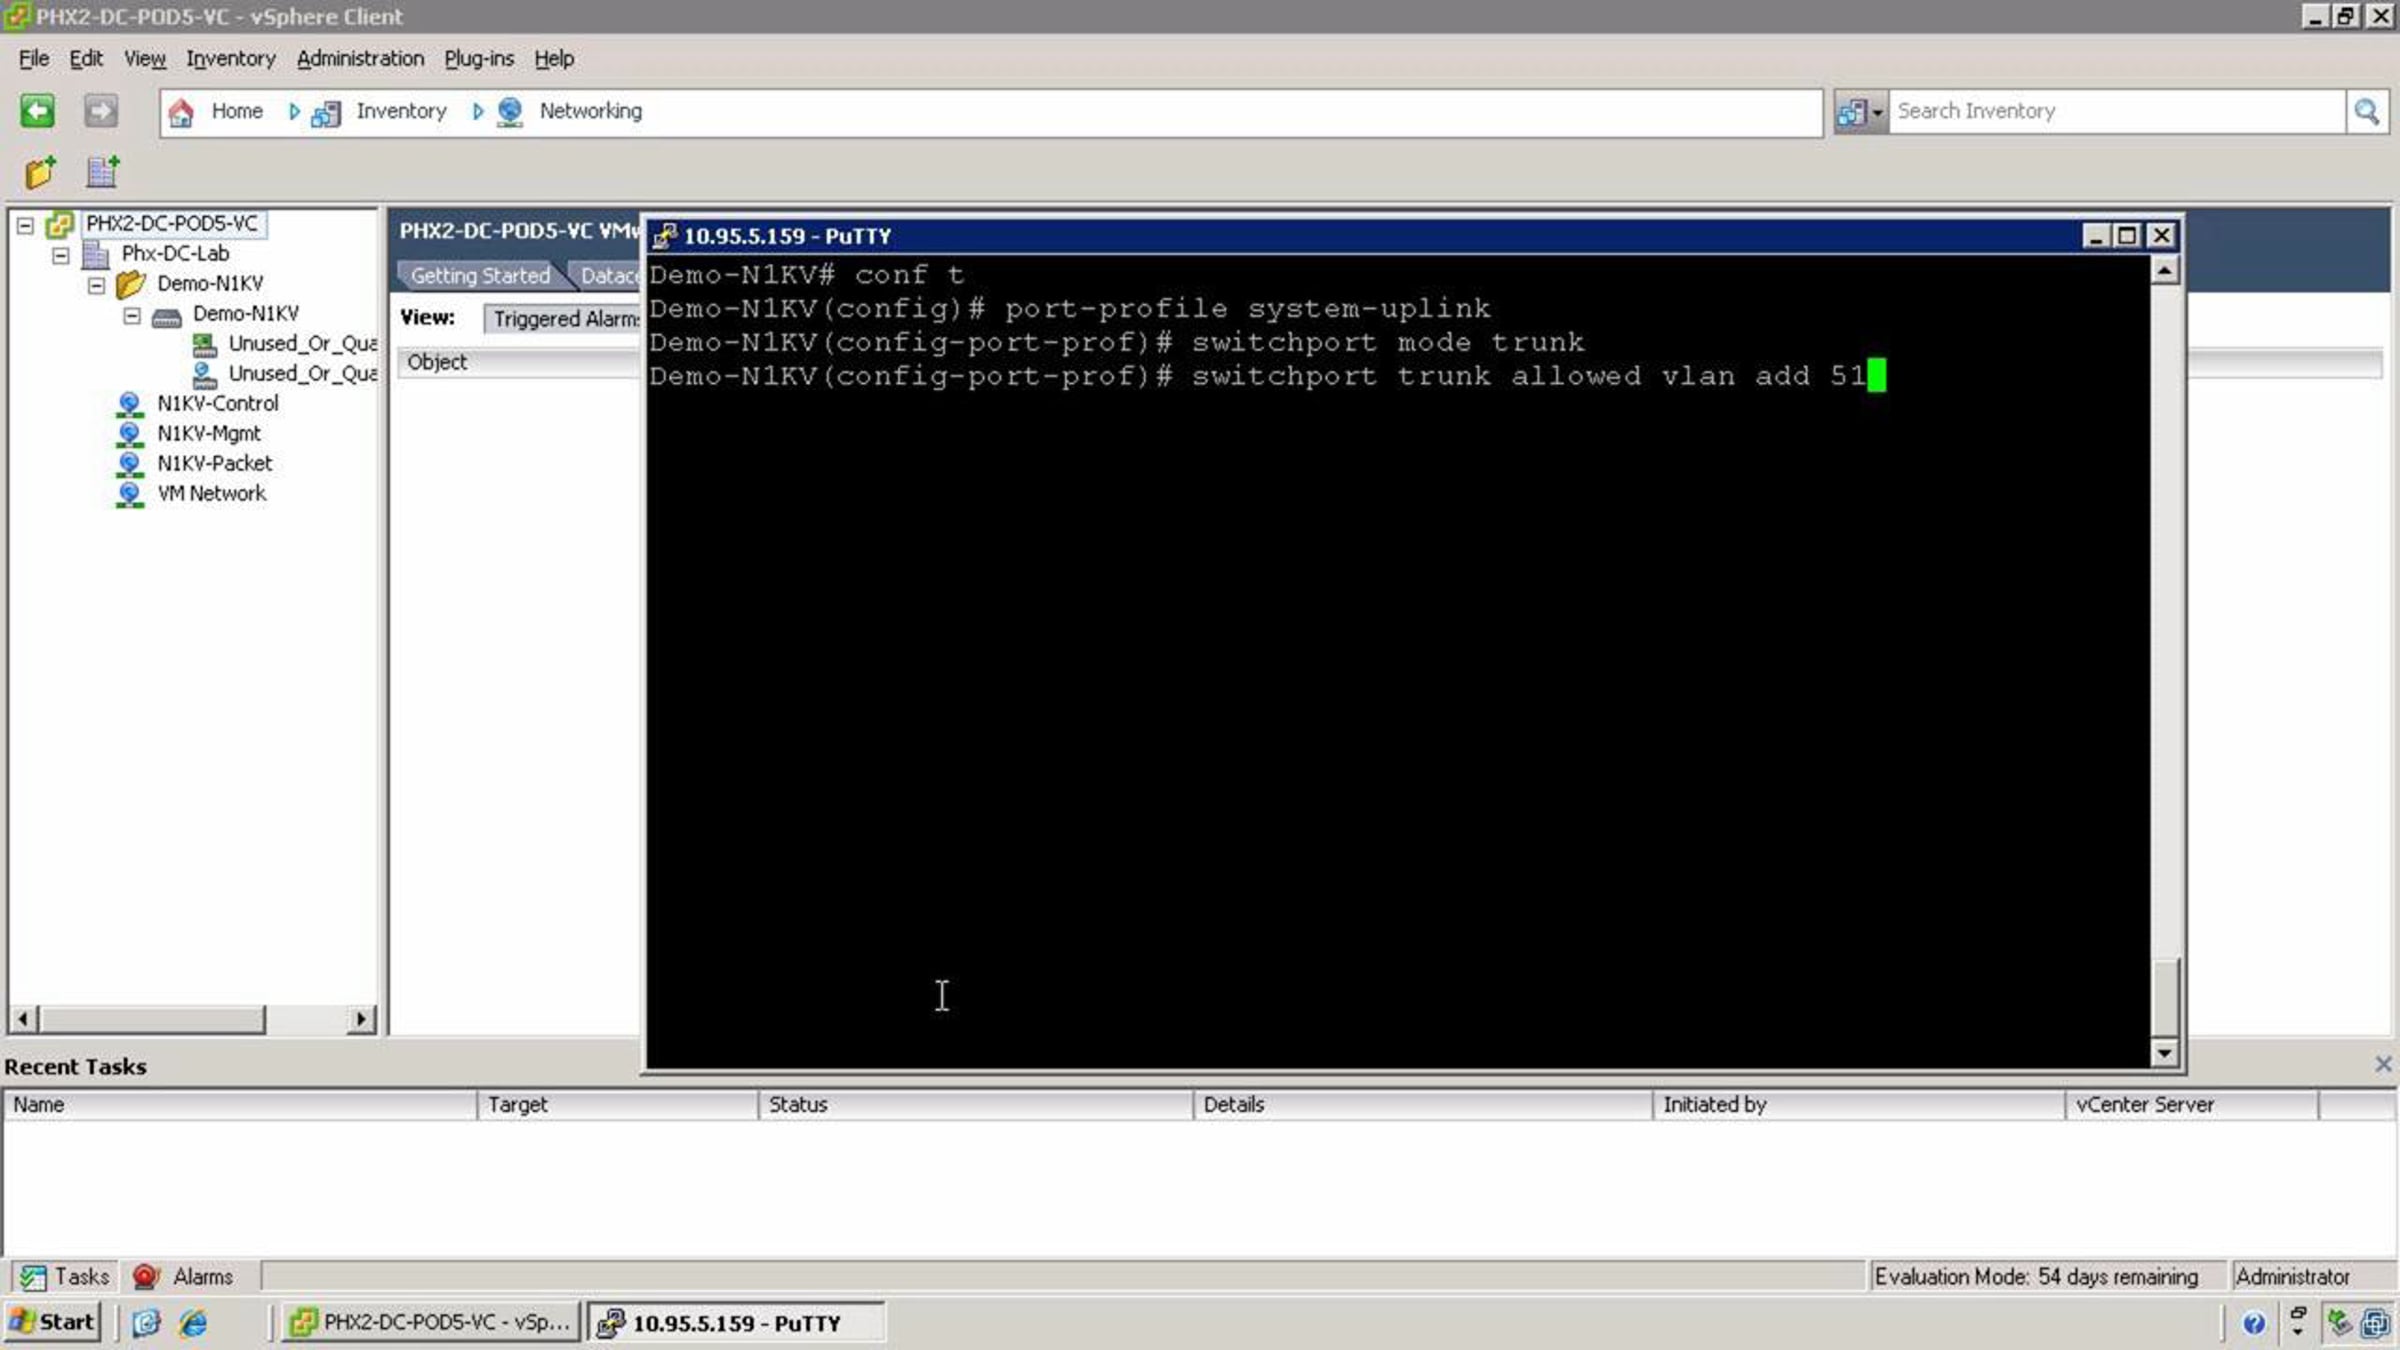Image resolution: width=2400 pixels, height=1350 pixels.
Task: Click the Demo-N1KV folder icon
Action: click(x=131, y=284)
